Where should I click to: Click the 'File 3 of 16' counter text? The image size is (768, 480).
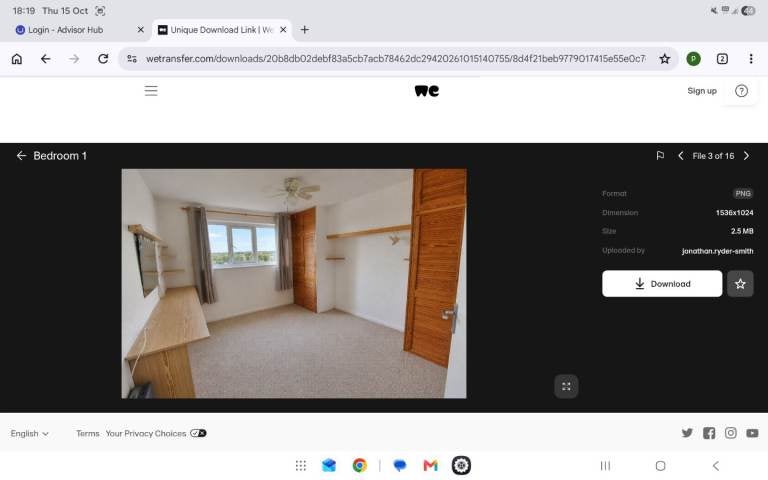click(x=713, y=156)
